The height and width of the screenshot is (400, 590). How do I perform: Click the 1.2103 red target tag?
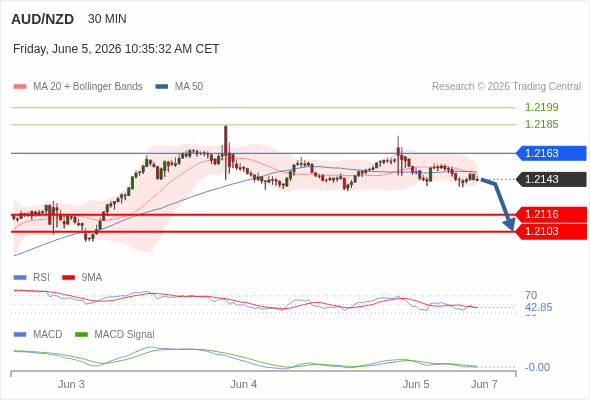coord(551,231)
